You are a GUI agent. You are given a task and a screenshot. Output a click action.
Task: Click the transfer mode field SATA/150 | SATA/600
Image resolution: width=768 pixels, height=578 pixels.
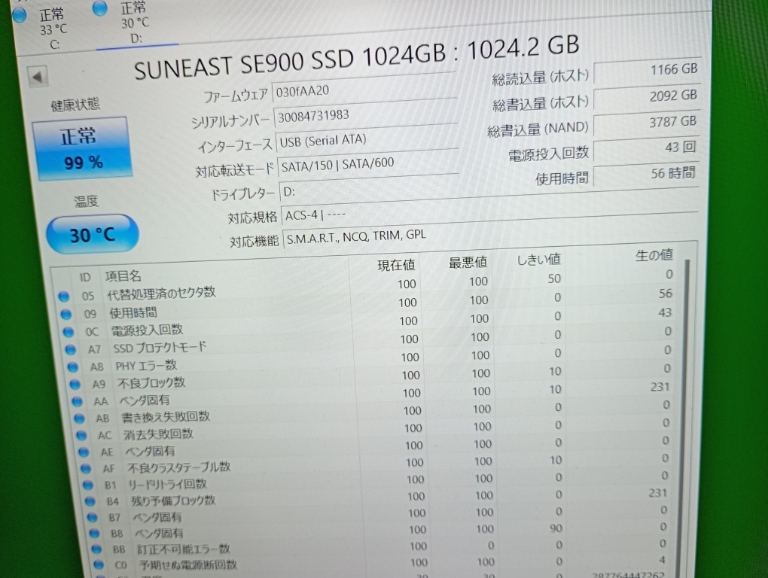(368, 163)
